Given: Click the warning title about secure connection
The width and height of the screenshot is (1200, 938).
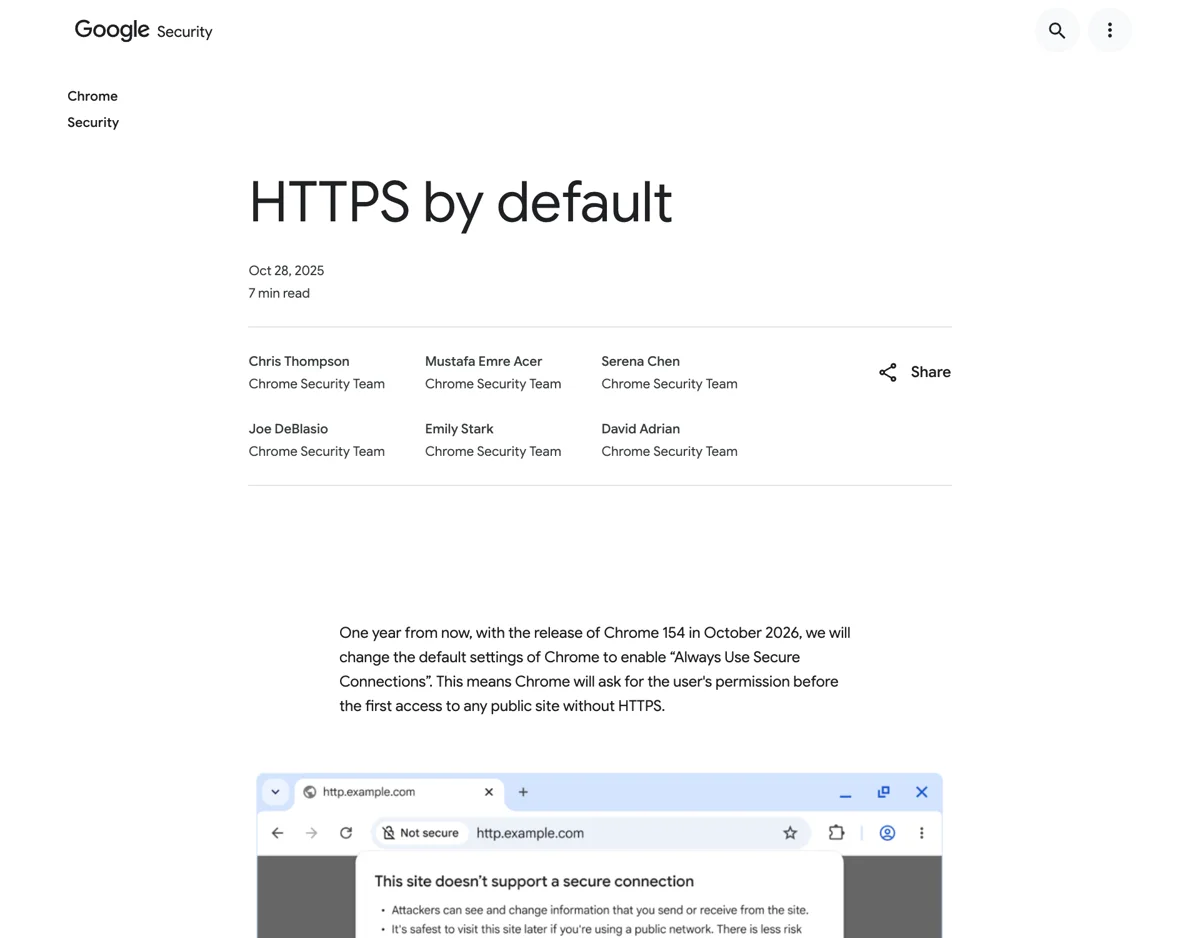Looking at the screenshot, I should tap(534, 882).
